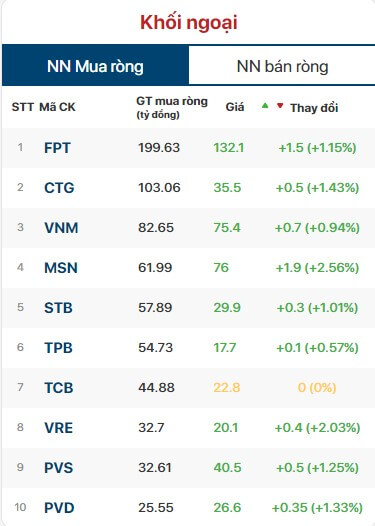Open TPB stock code link

(58, 348)
